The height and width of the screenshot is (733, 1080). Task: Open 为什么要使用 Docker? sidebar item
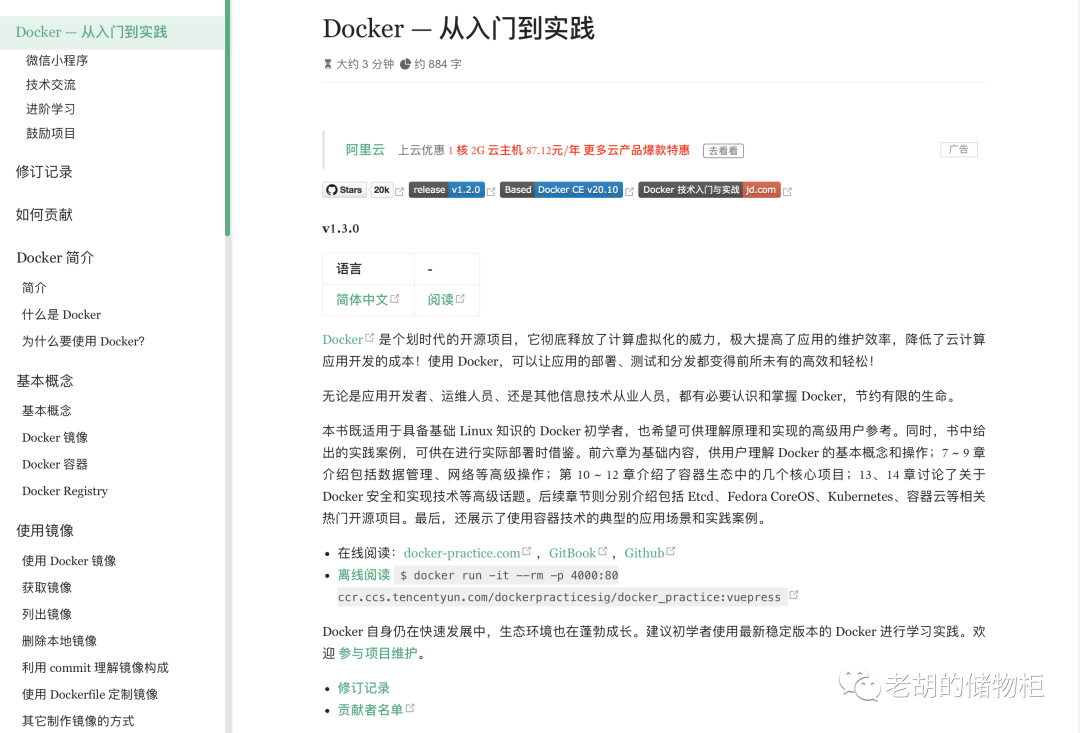(83, 342)
